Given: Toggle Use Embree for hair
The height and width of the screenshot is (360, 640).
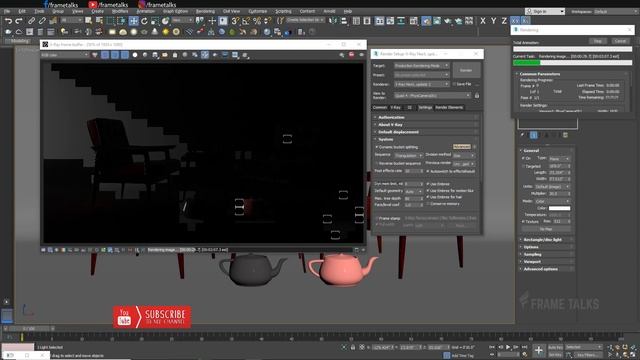Looking at the screenshot, I should (428, 197).
